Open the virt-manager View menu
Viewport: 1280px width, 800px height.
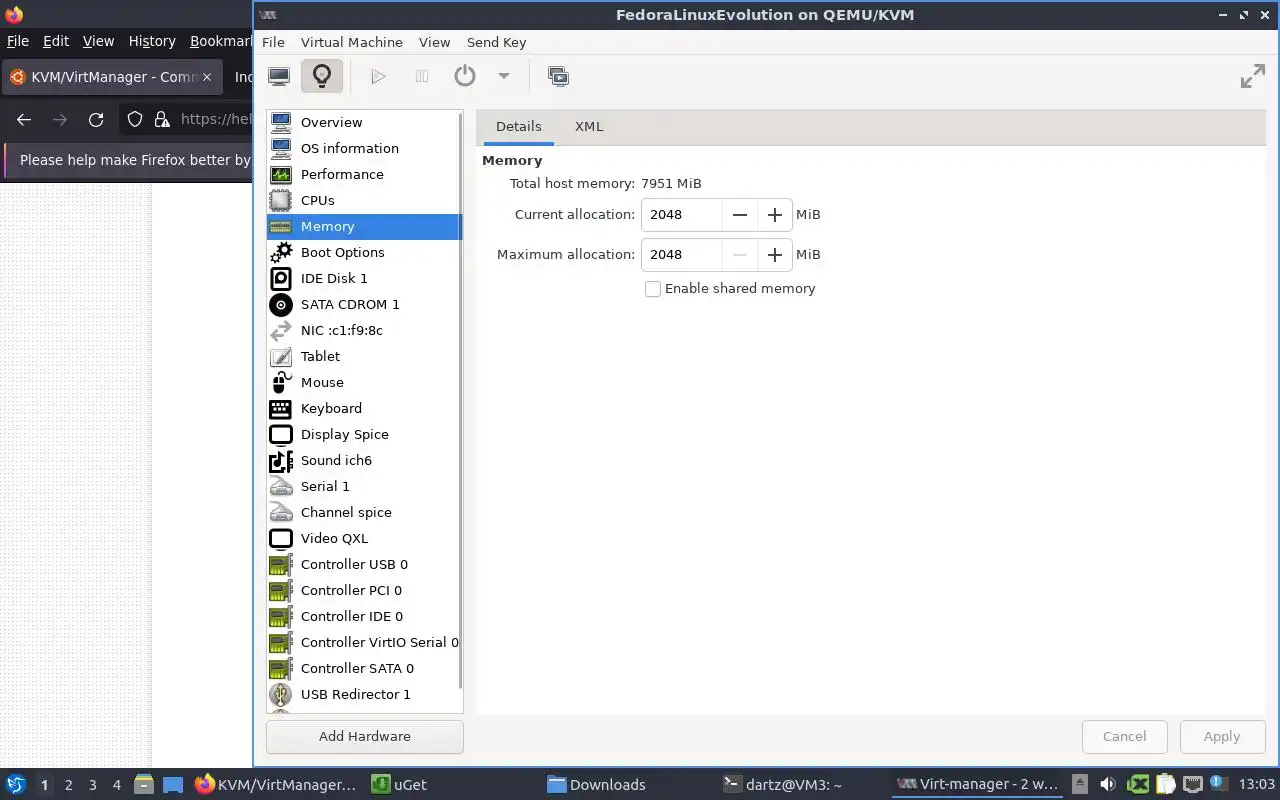coord(434,42)
